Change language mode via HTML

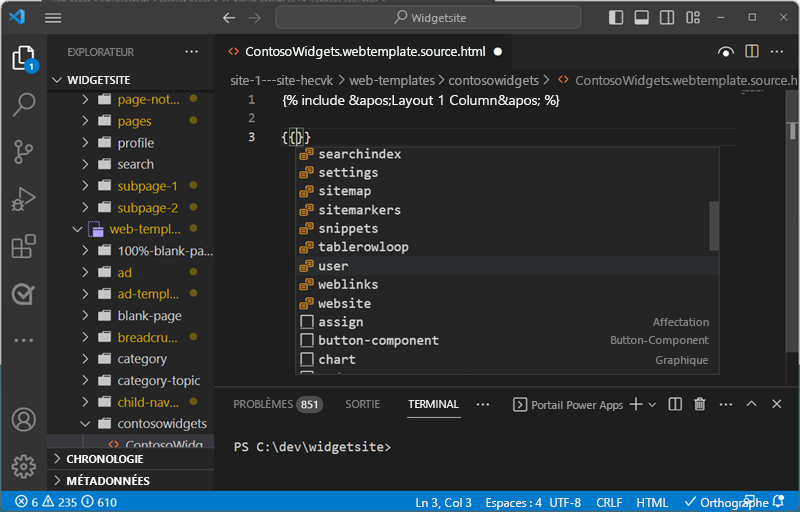pos(652,503)
